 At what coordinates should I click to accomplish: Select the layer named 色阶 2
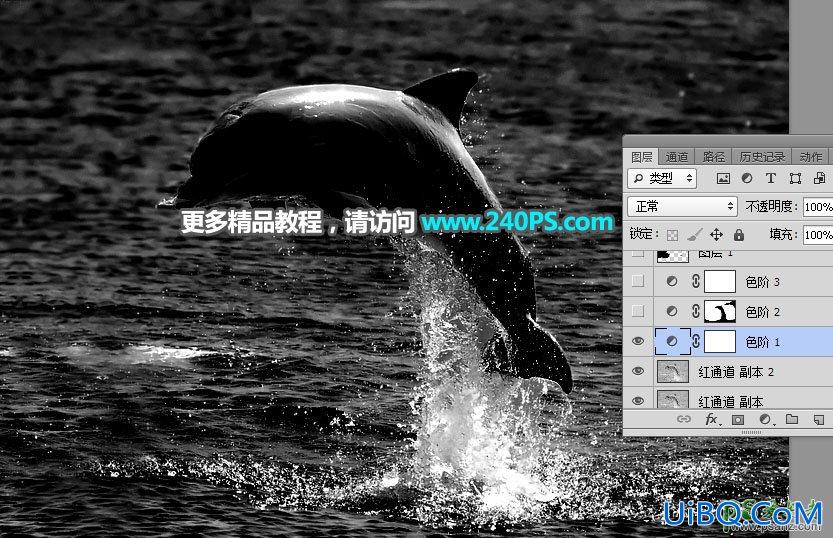(x=762, y=312)
